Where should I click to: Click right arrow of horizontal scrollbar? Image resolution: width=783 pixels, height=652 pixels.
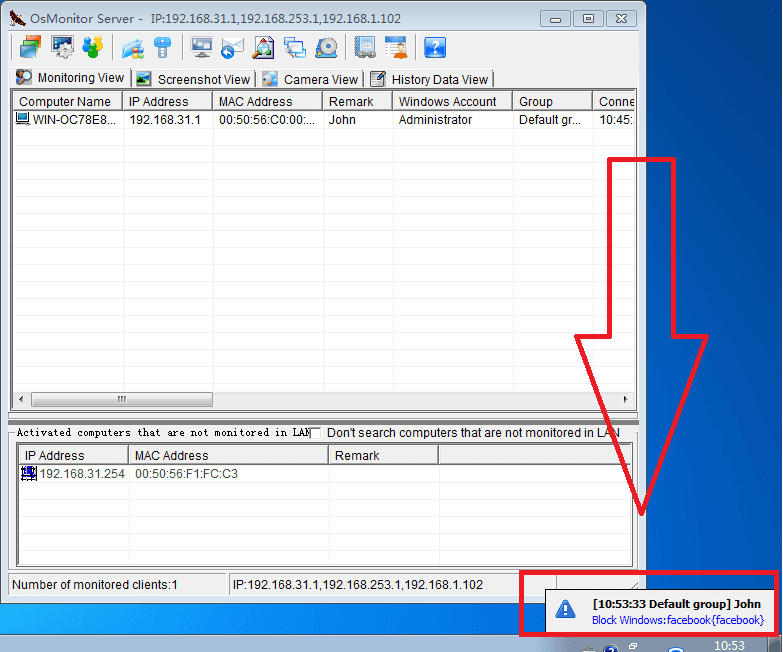(x=626, y=399)
